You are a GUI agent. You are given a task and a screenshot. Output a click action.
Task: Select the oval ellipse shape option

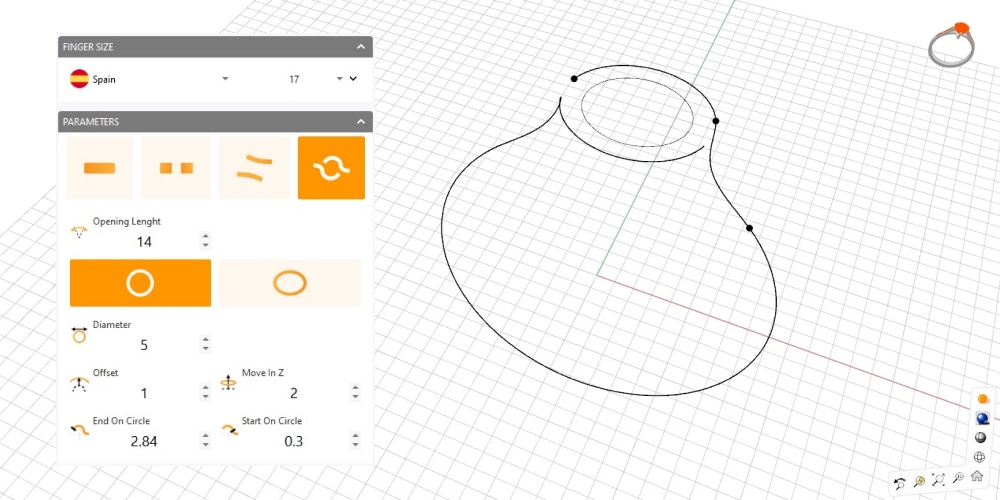(x=289, y=283)
